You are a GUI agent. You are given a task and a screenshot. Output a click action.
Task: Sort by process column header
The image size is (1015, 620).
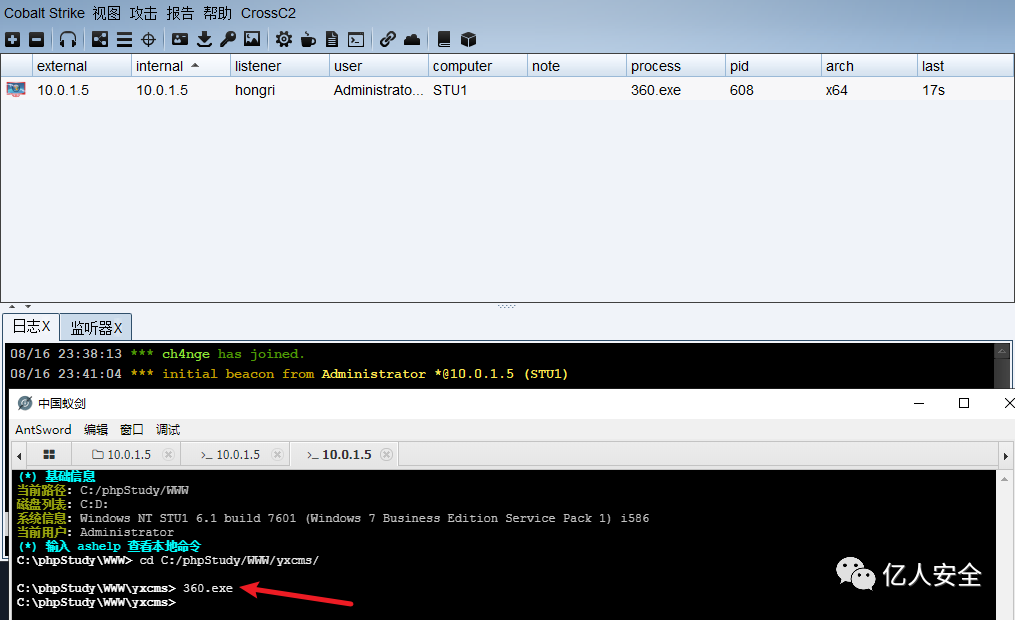coord(676,66)
